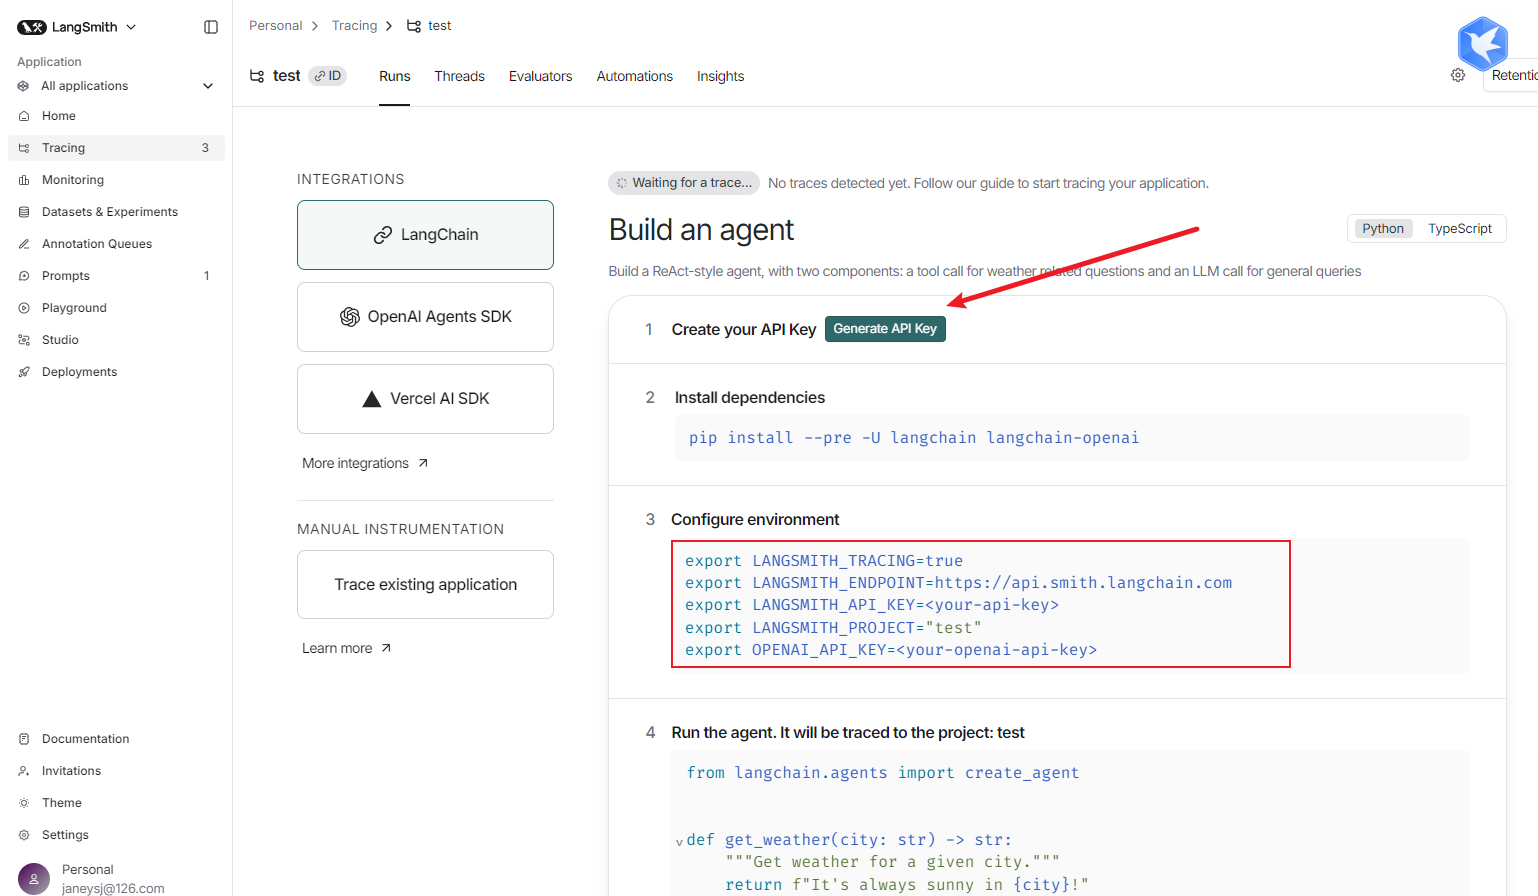
Task: Click the Monitoring chart icon
Action: tap(24, 180)
